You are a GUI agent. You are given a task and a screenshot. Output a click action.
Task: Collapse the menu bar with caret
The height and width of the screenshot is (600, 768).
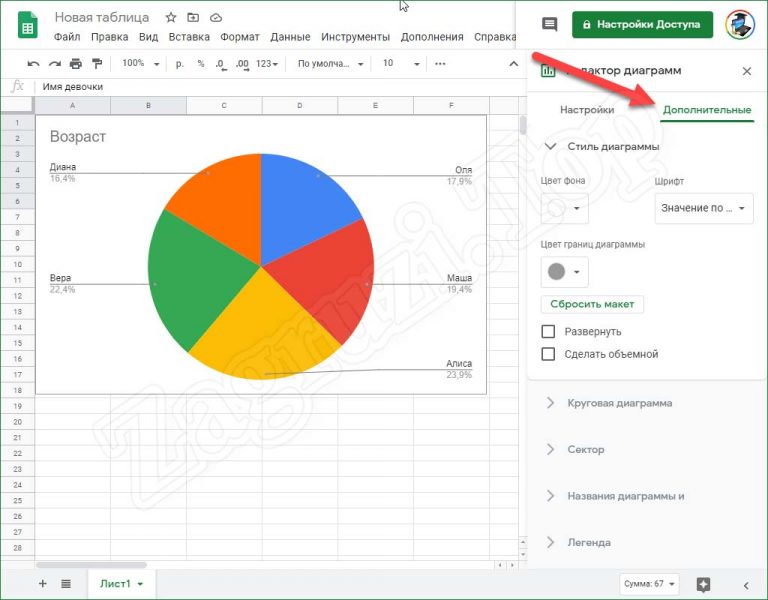[x=513, y=64]
